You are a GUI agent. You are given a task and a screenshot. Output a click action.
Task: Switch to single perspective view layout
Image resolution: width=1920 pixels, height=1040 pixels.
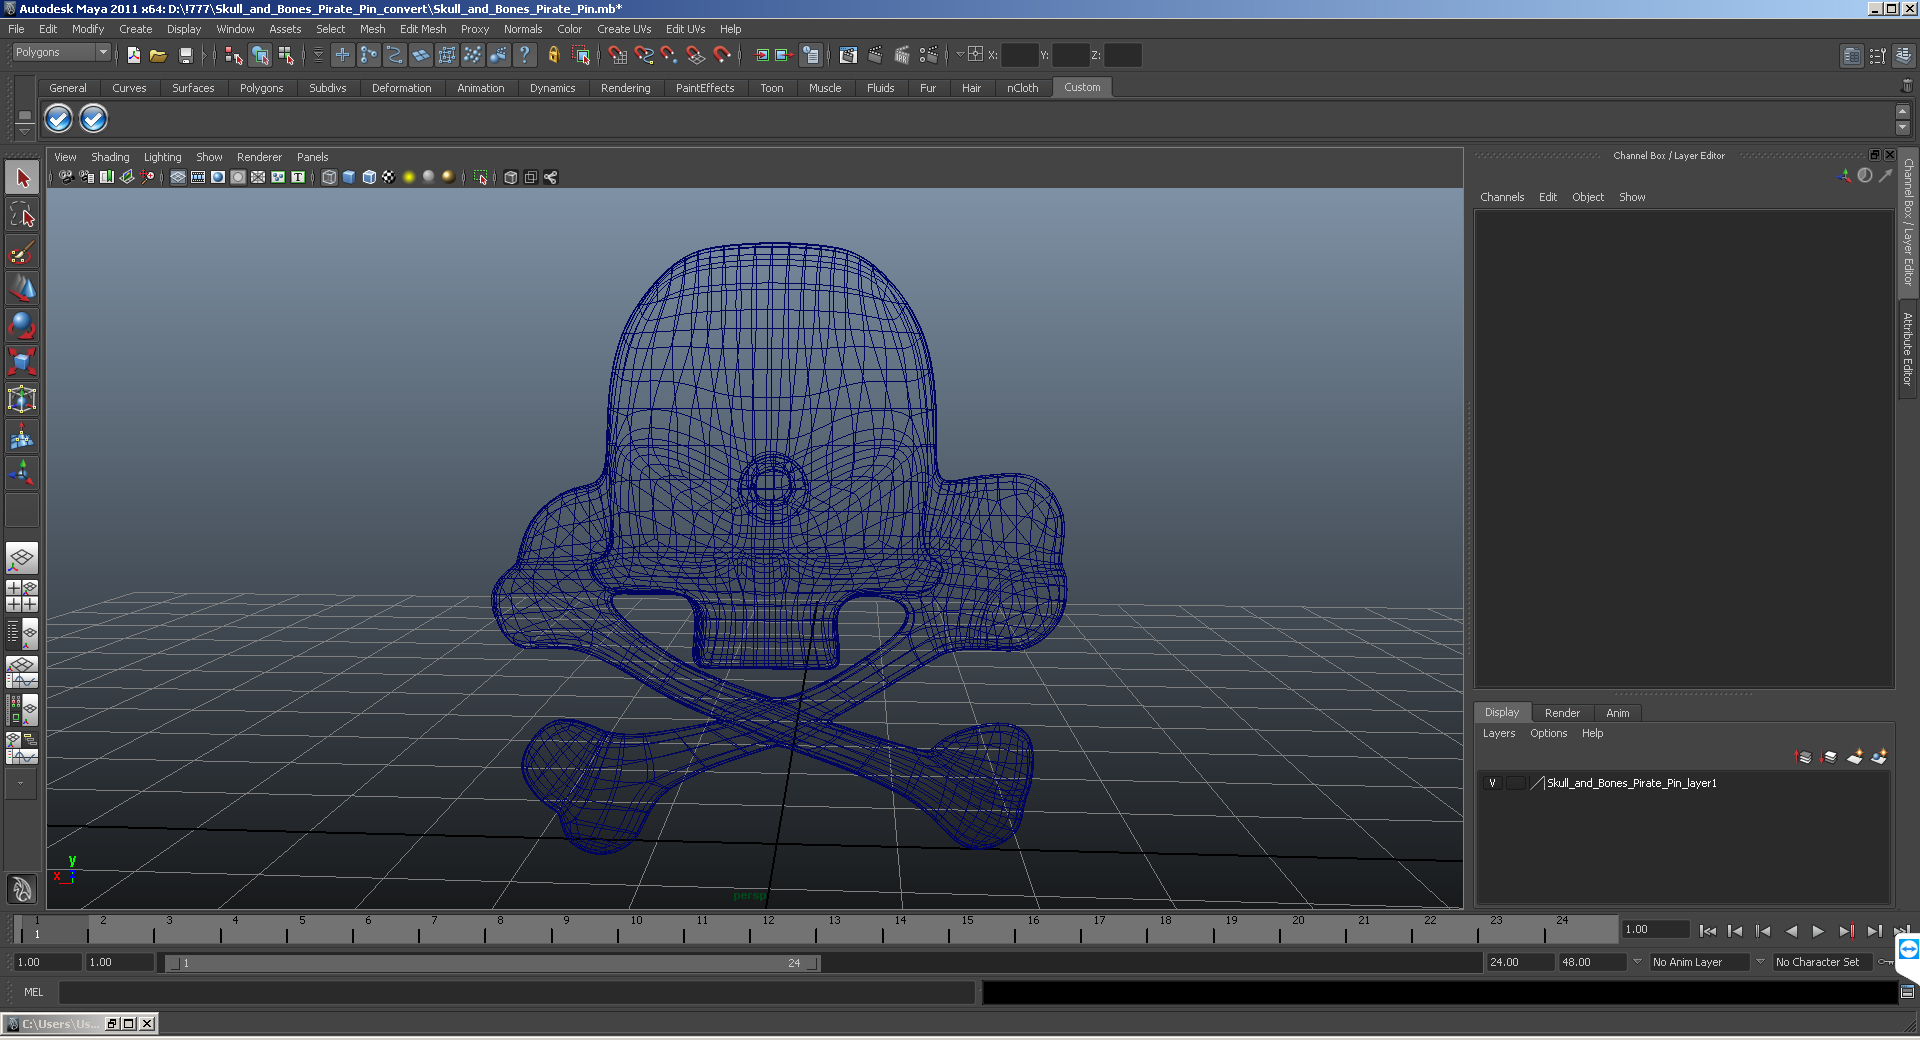[x=22, y=558]
